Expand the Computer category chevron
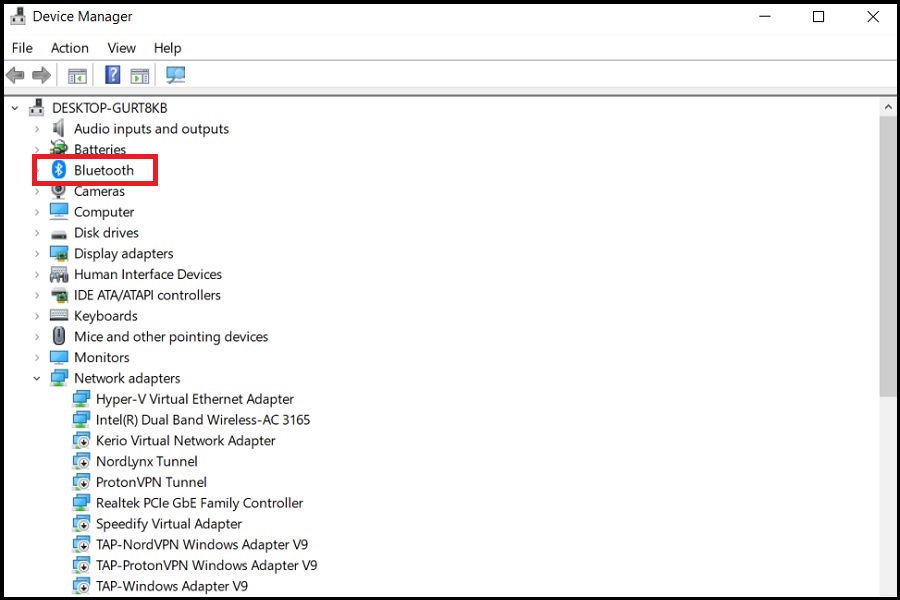Viewport: 900px width, 600px height. click(x=37, y=212)
